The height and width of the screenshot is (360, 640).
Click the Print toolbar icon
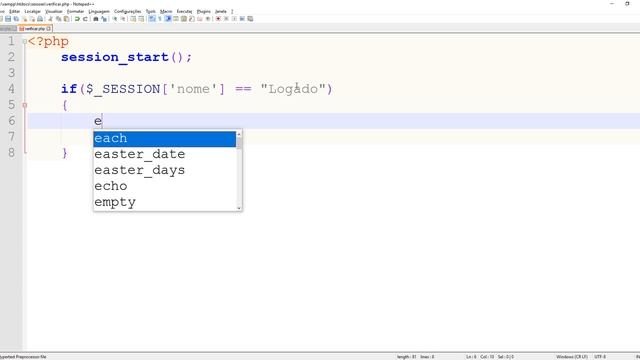[40, 19]
